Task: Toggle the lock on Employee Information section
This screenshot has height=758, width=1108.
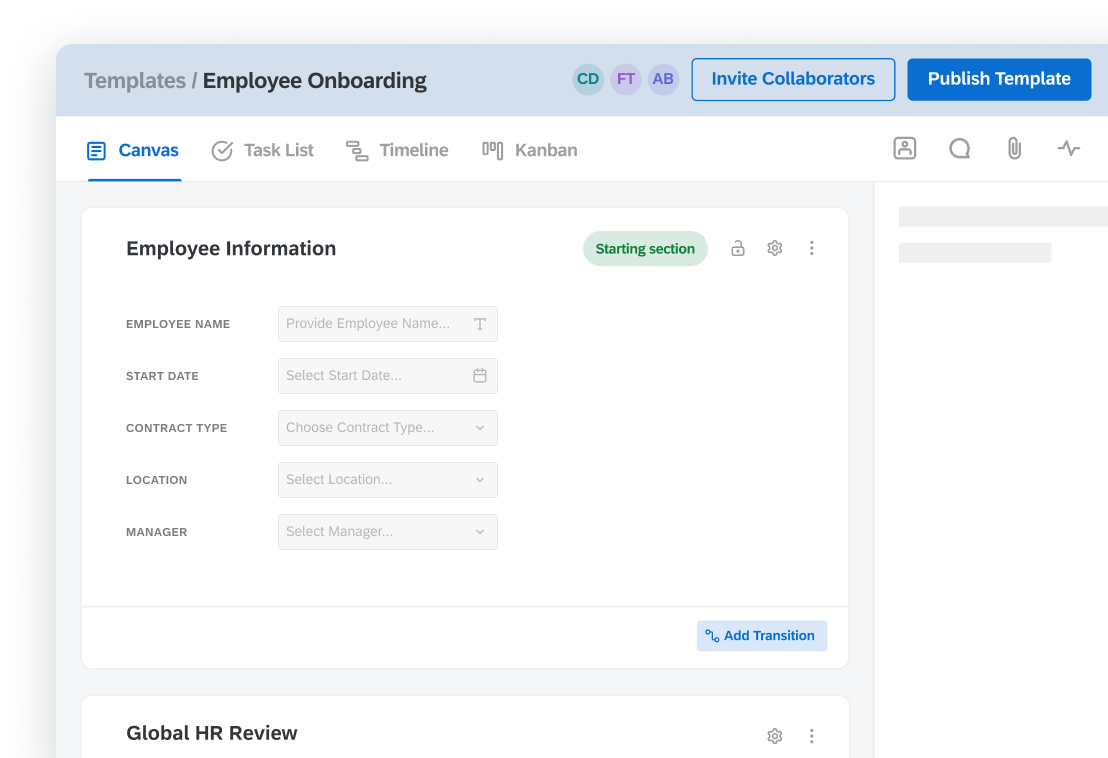Action: point(738,248)
